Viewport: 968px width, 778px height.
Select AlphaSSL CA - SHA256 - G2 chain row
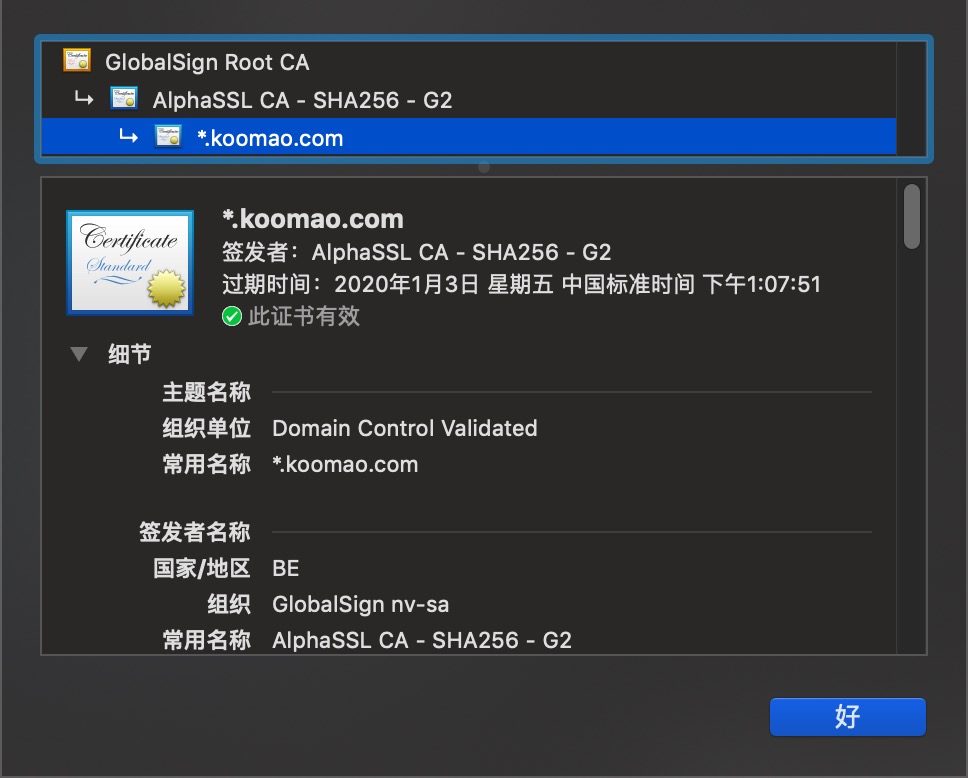point(469,99)
